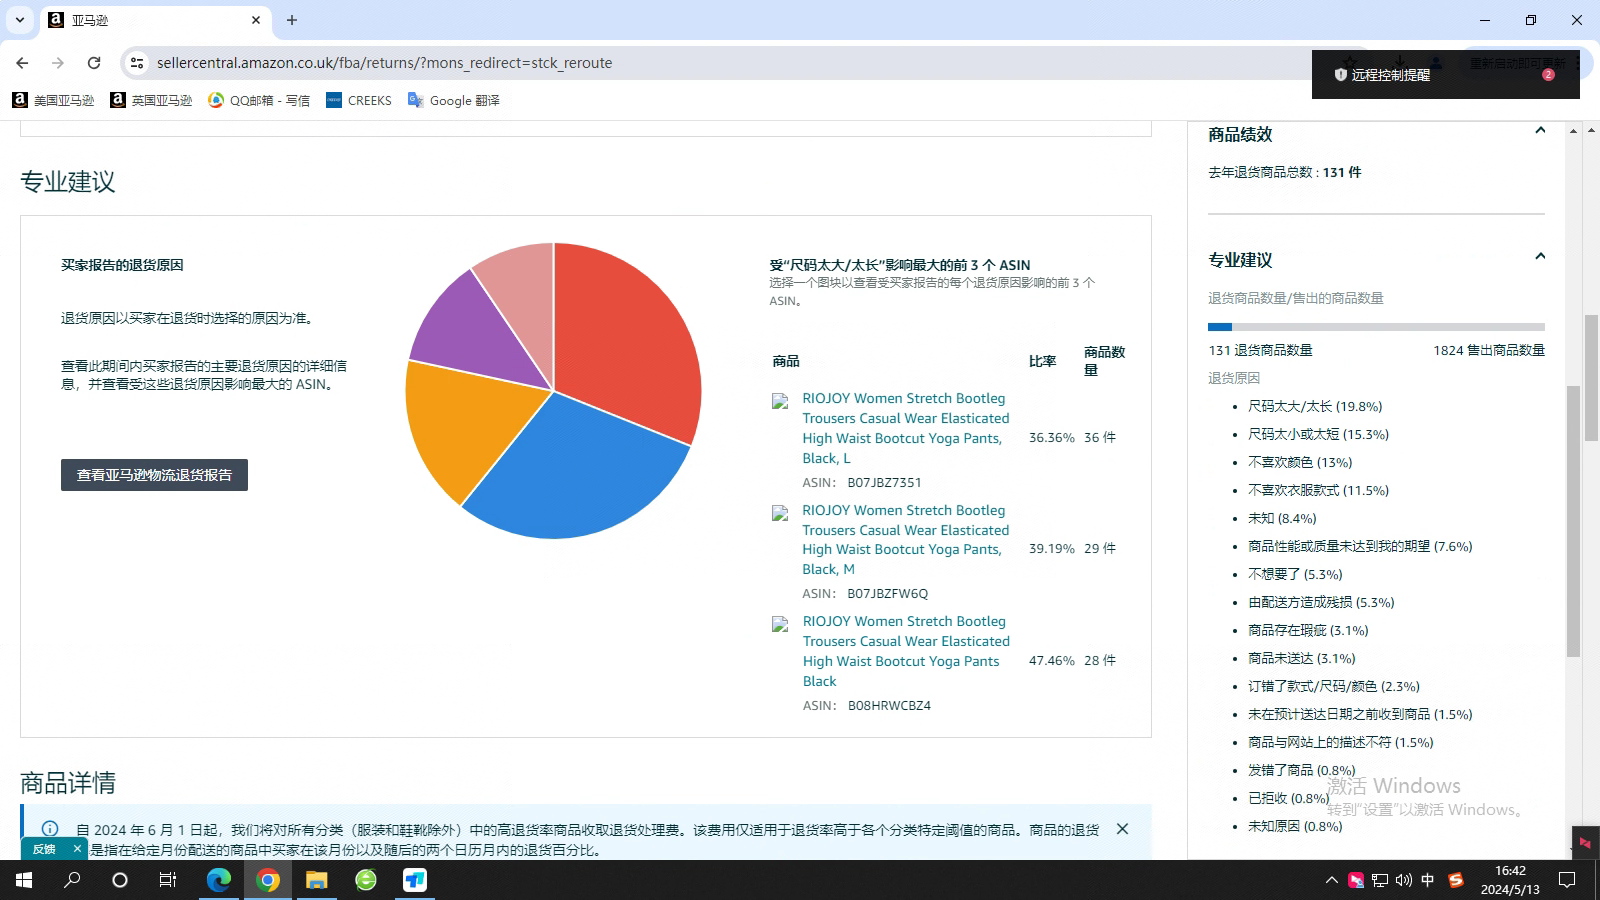The width and height of the screenshot is (1600, 900).
Task: Open File Explorer from taskbar
Action: click(316, 880)
